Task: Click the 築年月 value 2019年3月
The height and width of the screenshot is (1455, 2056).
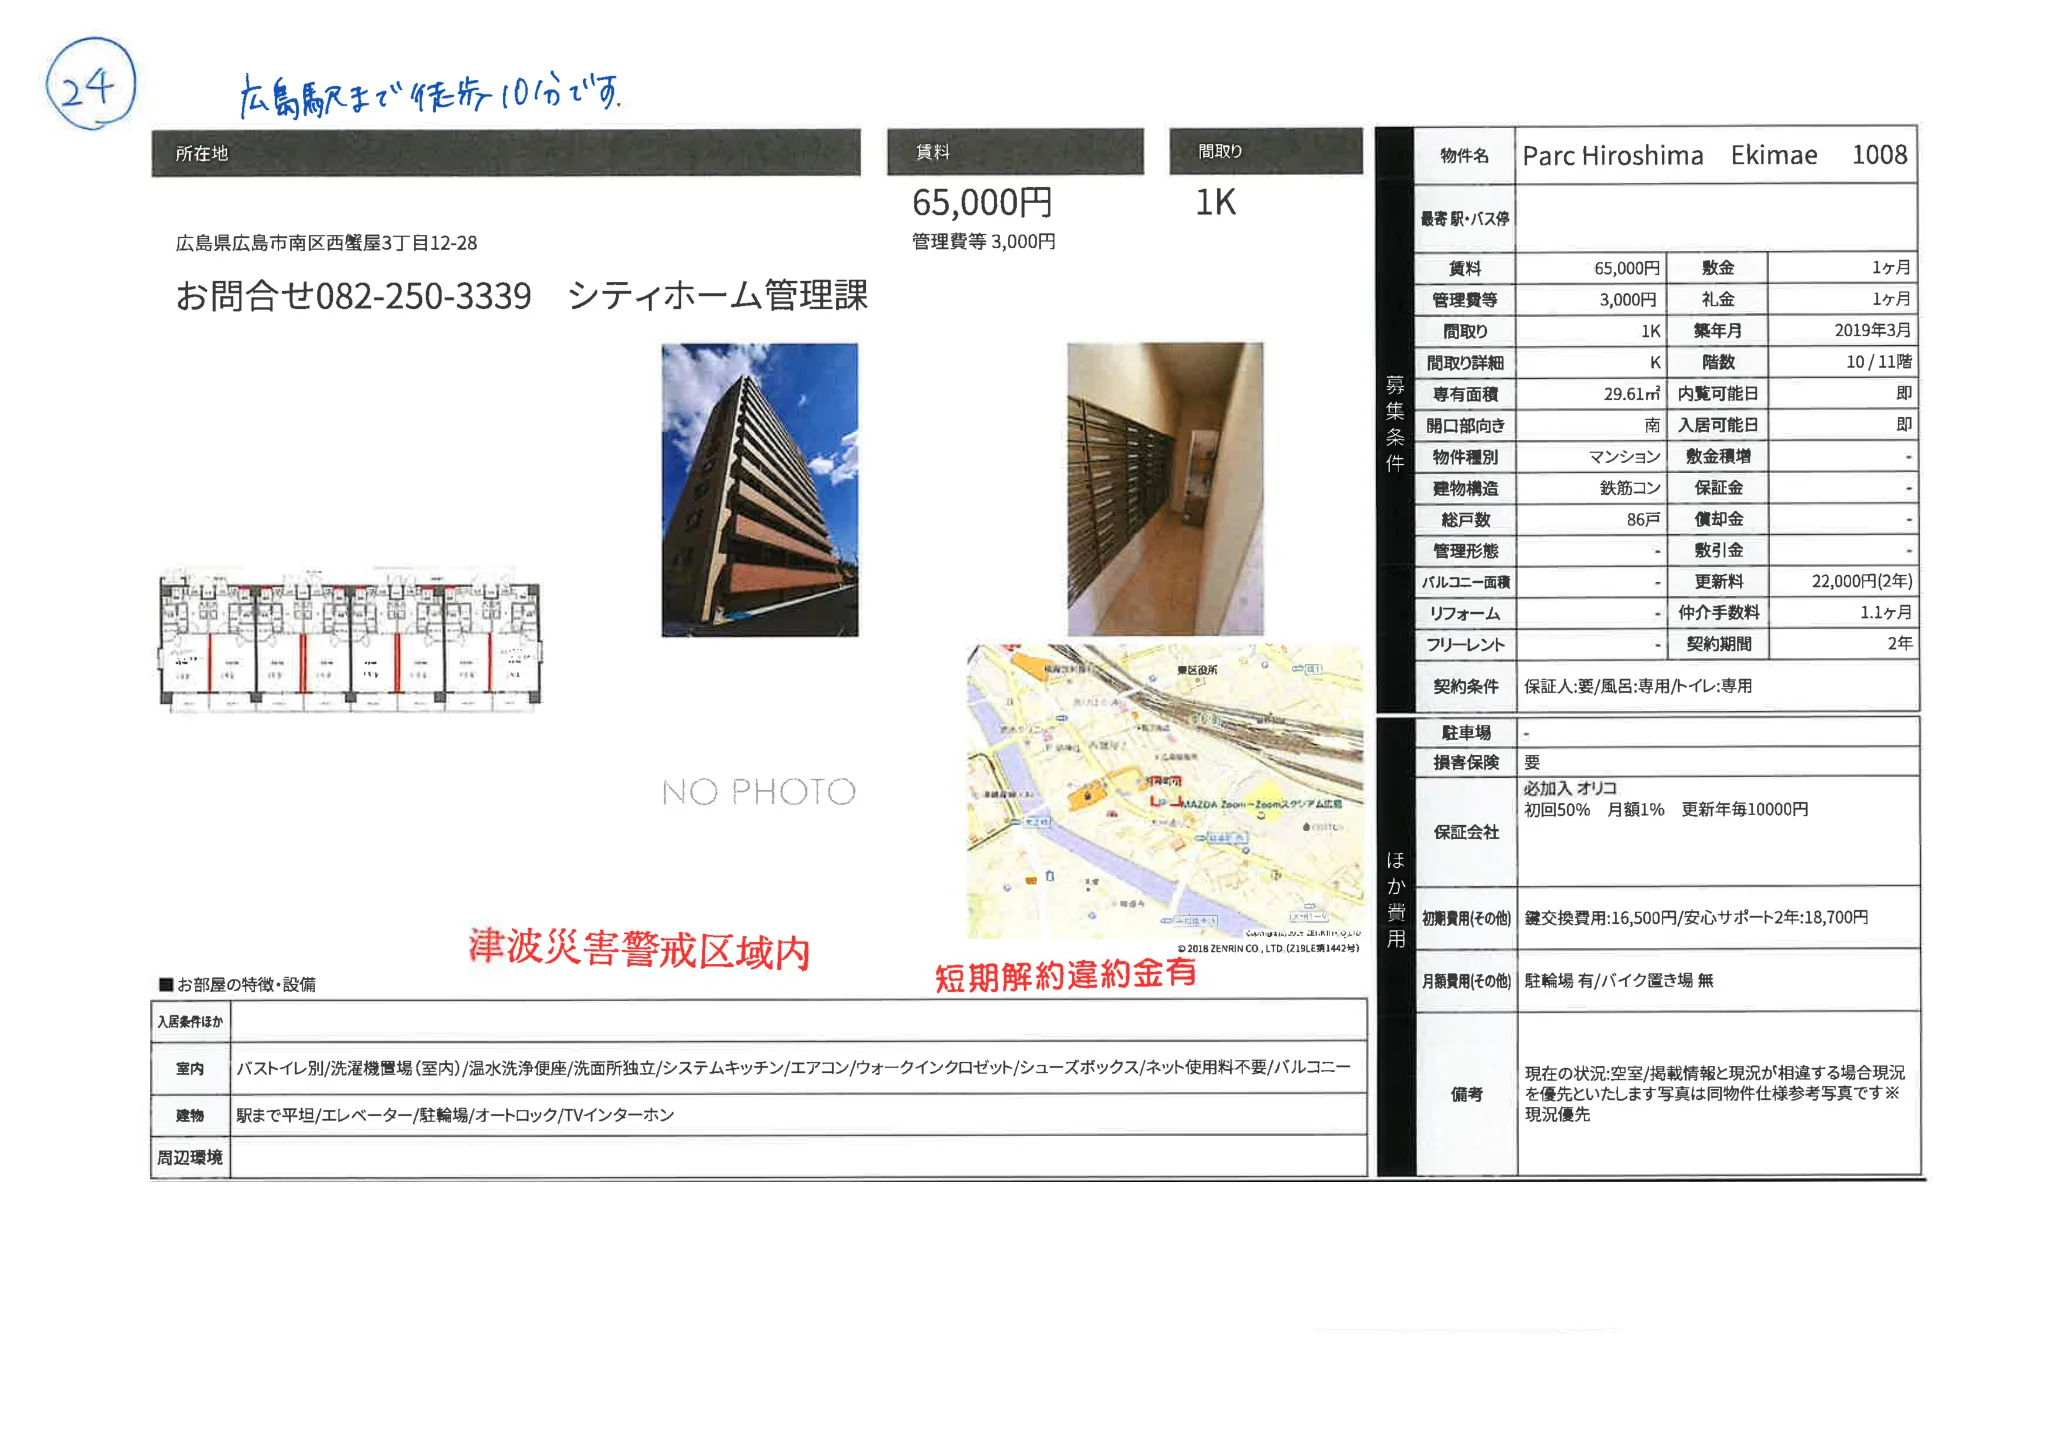Action: pyautogui.click(x=1873, y=331)
